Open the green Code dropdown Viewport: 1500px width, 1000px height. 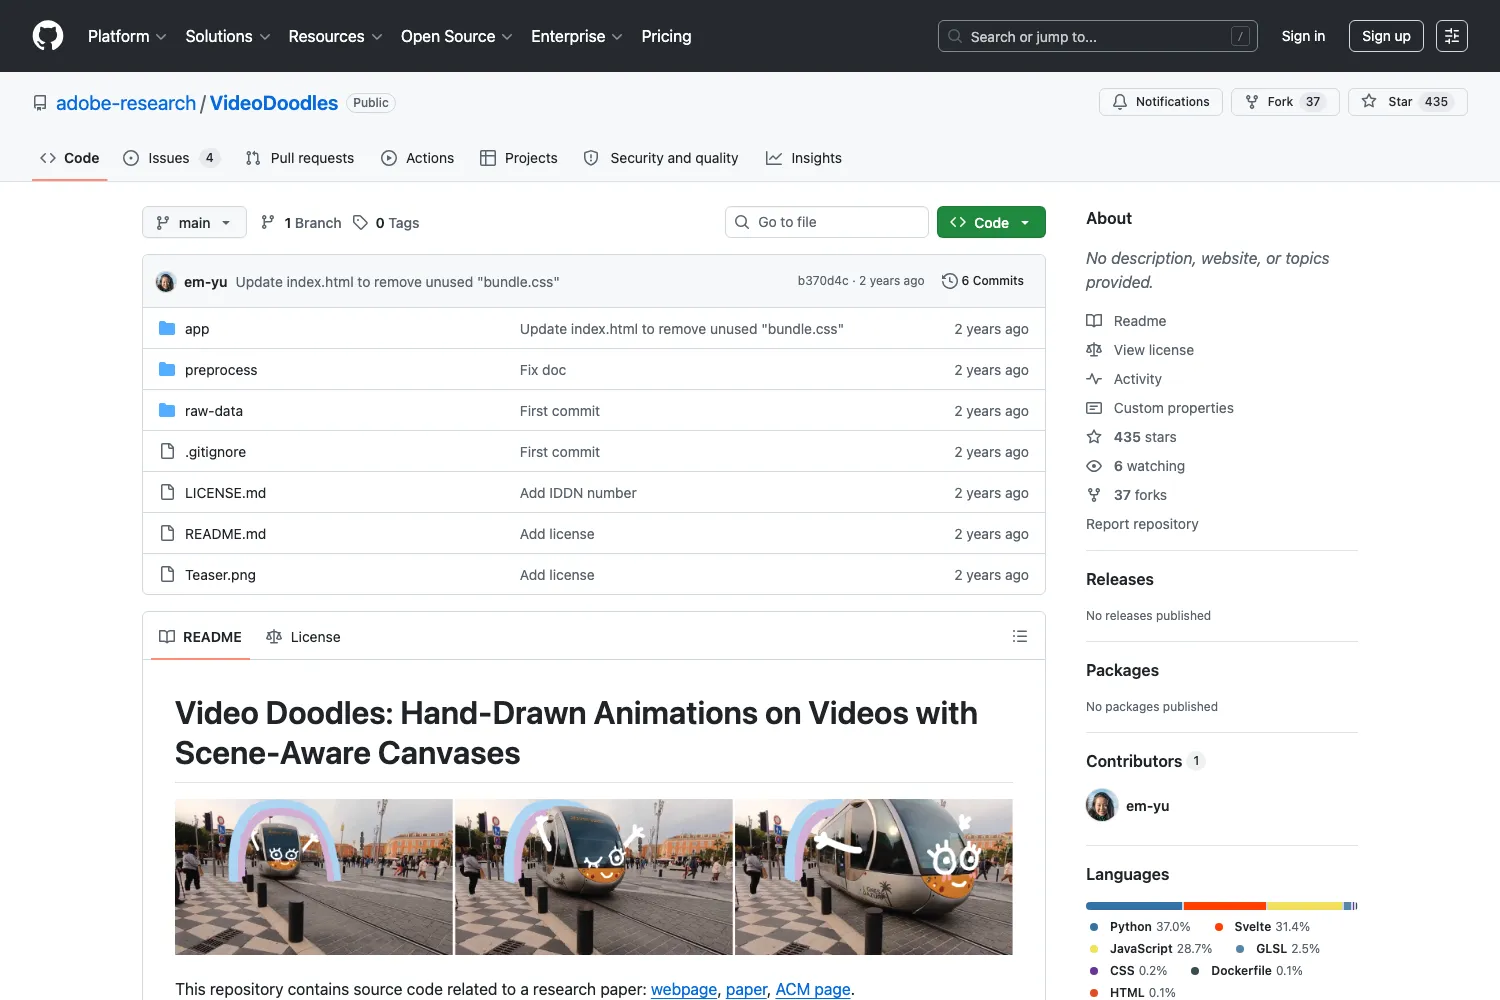pos(991,222)
